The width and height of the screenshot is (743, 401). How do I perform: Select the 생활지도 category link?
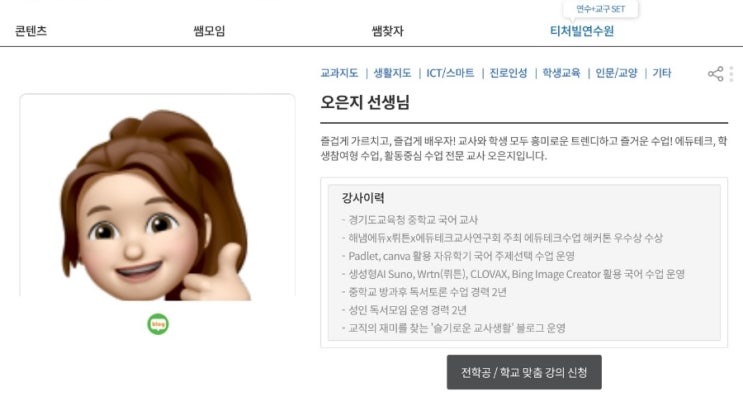click(392, 73)
